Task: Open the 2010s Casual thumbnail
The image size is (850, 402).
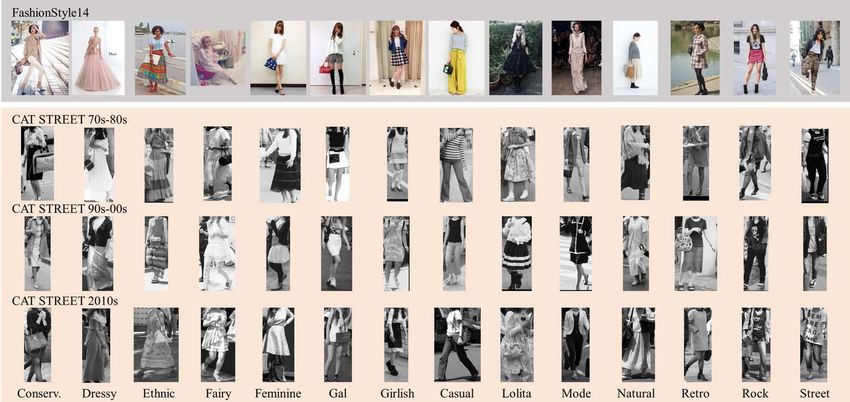Action: pos(457,345)
